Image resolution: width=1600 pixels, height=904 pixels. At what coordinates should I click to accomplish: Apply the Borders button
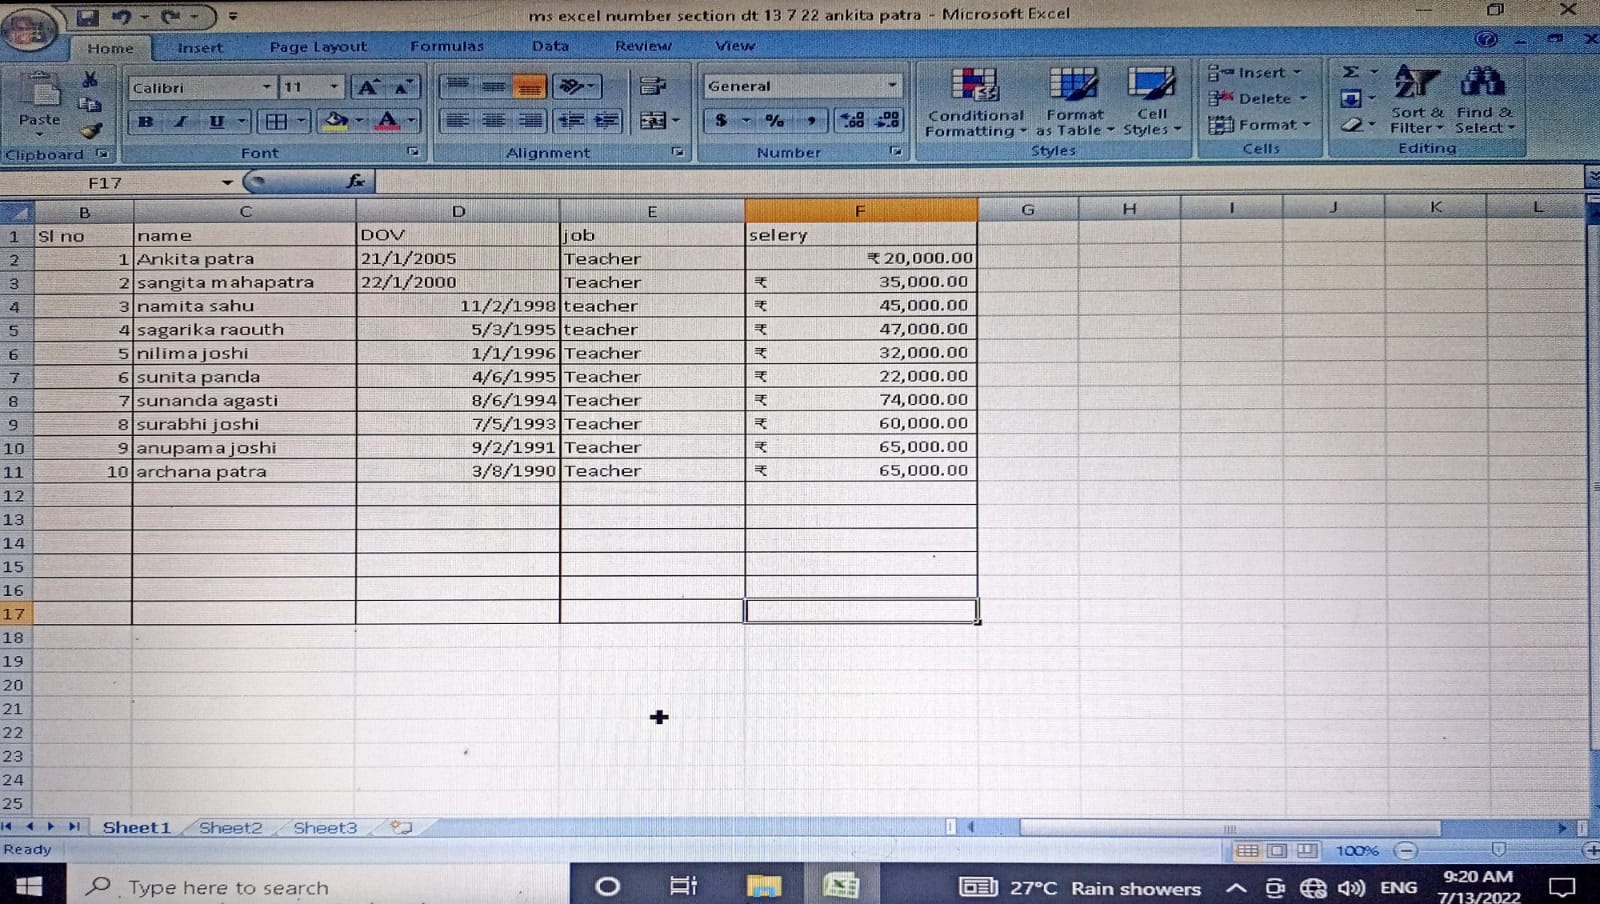[276, 121]
